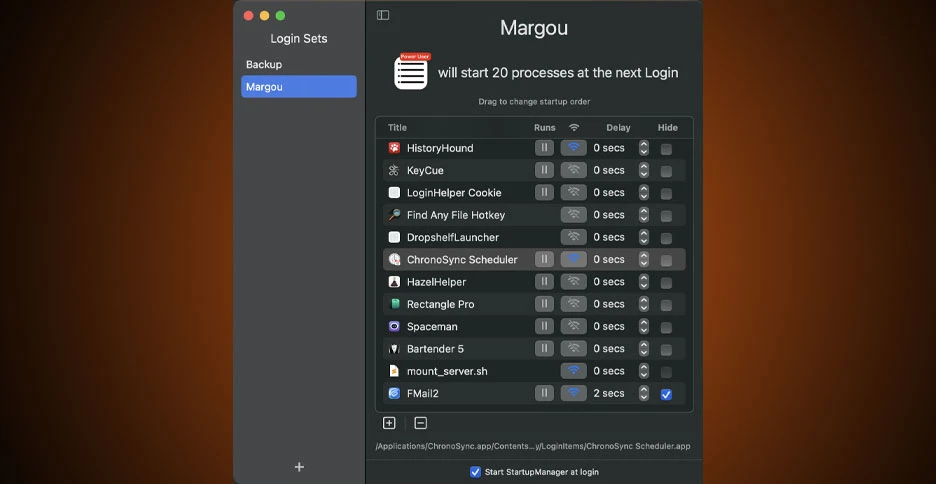Toggle Bartender 5 runs pause button

(x=544, y=349)
